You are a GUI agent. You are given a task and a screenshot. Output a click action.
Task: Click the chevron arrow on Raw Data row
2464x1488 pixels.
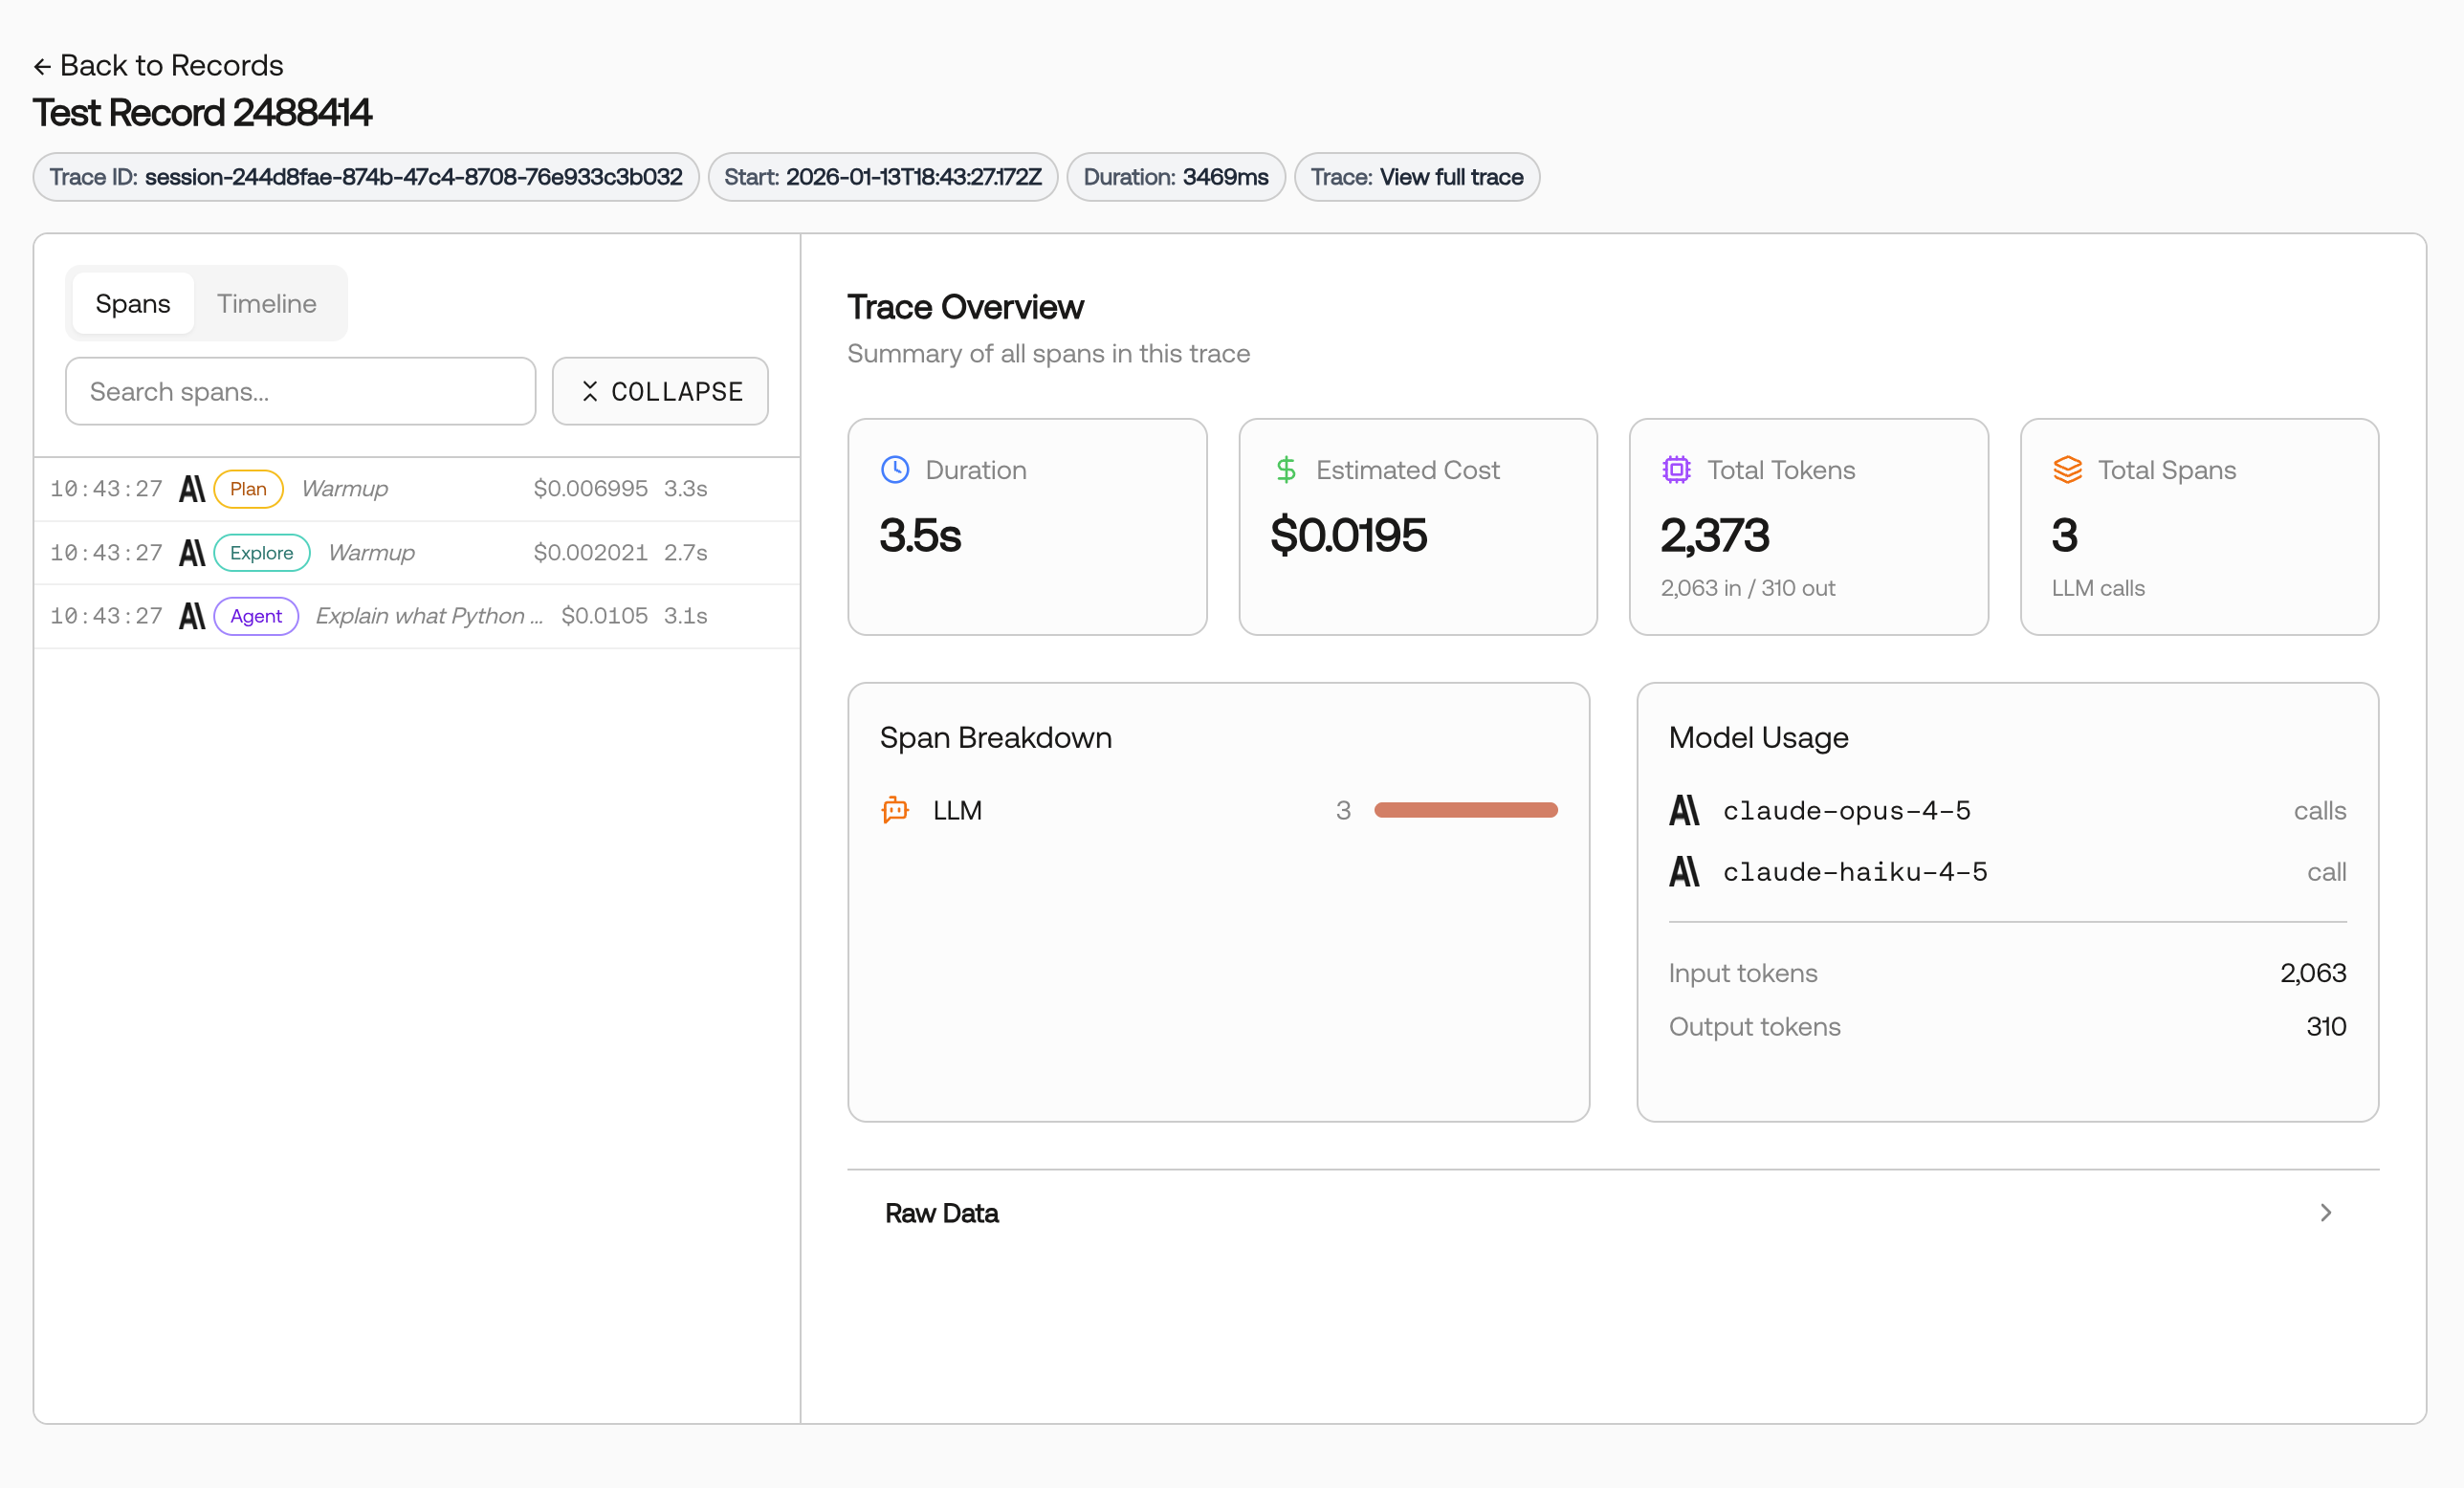(x=2325, y=1213)
